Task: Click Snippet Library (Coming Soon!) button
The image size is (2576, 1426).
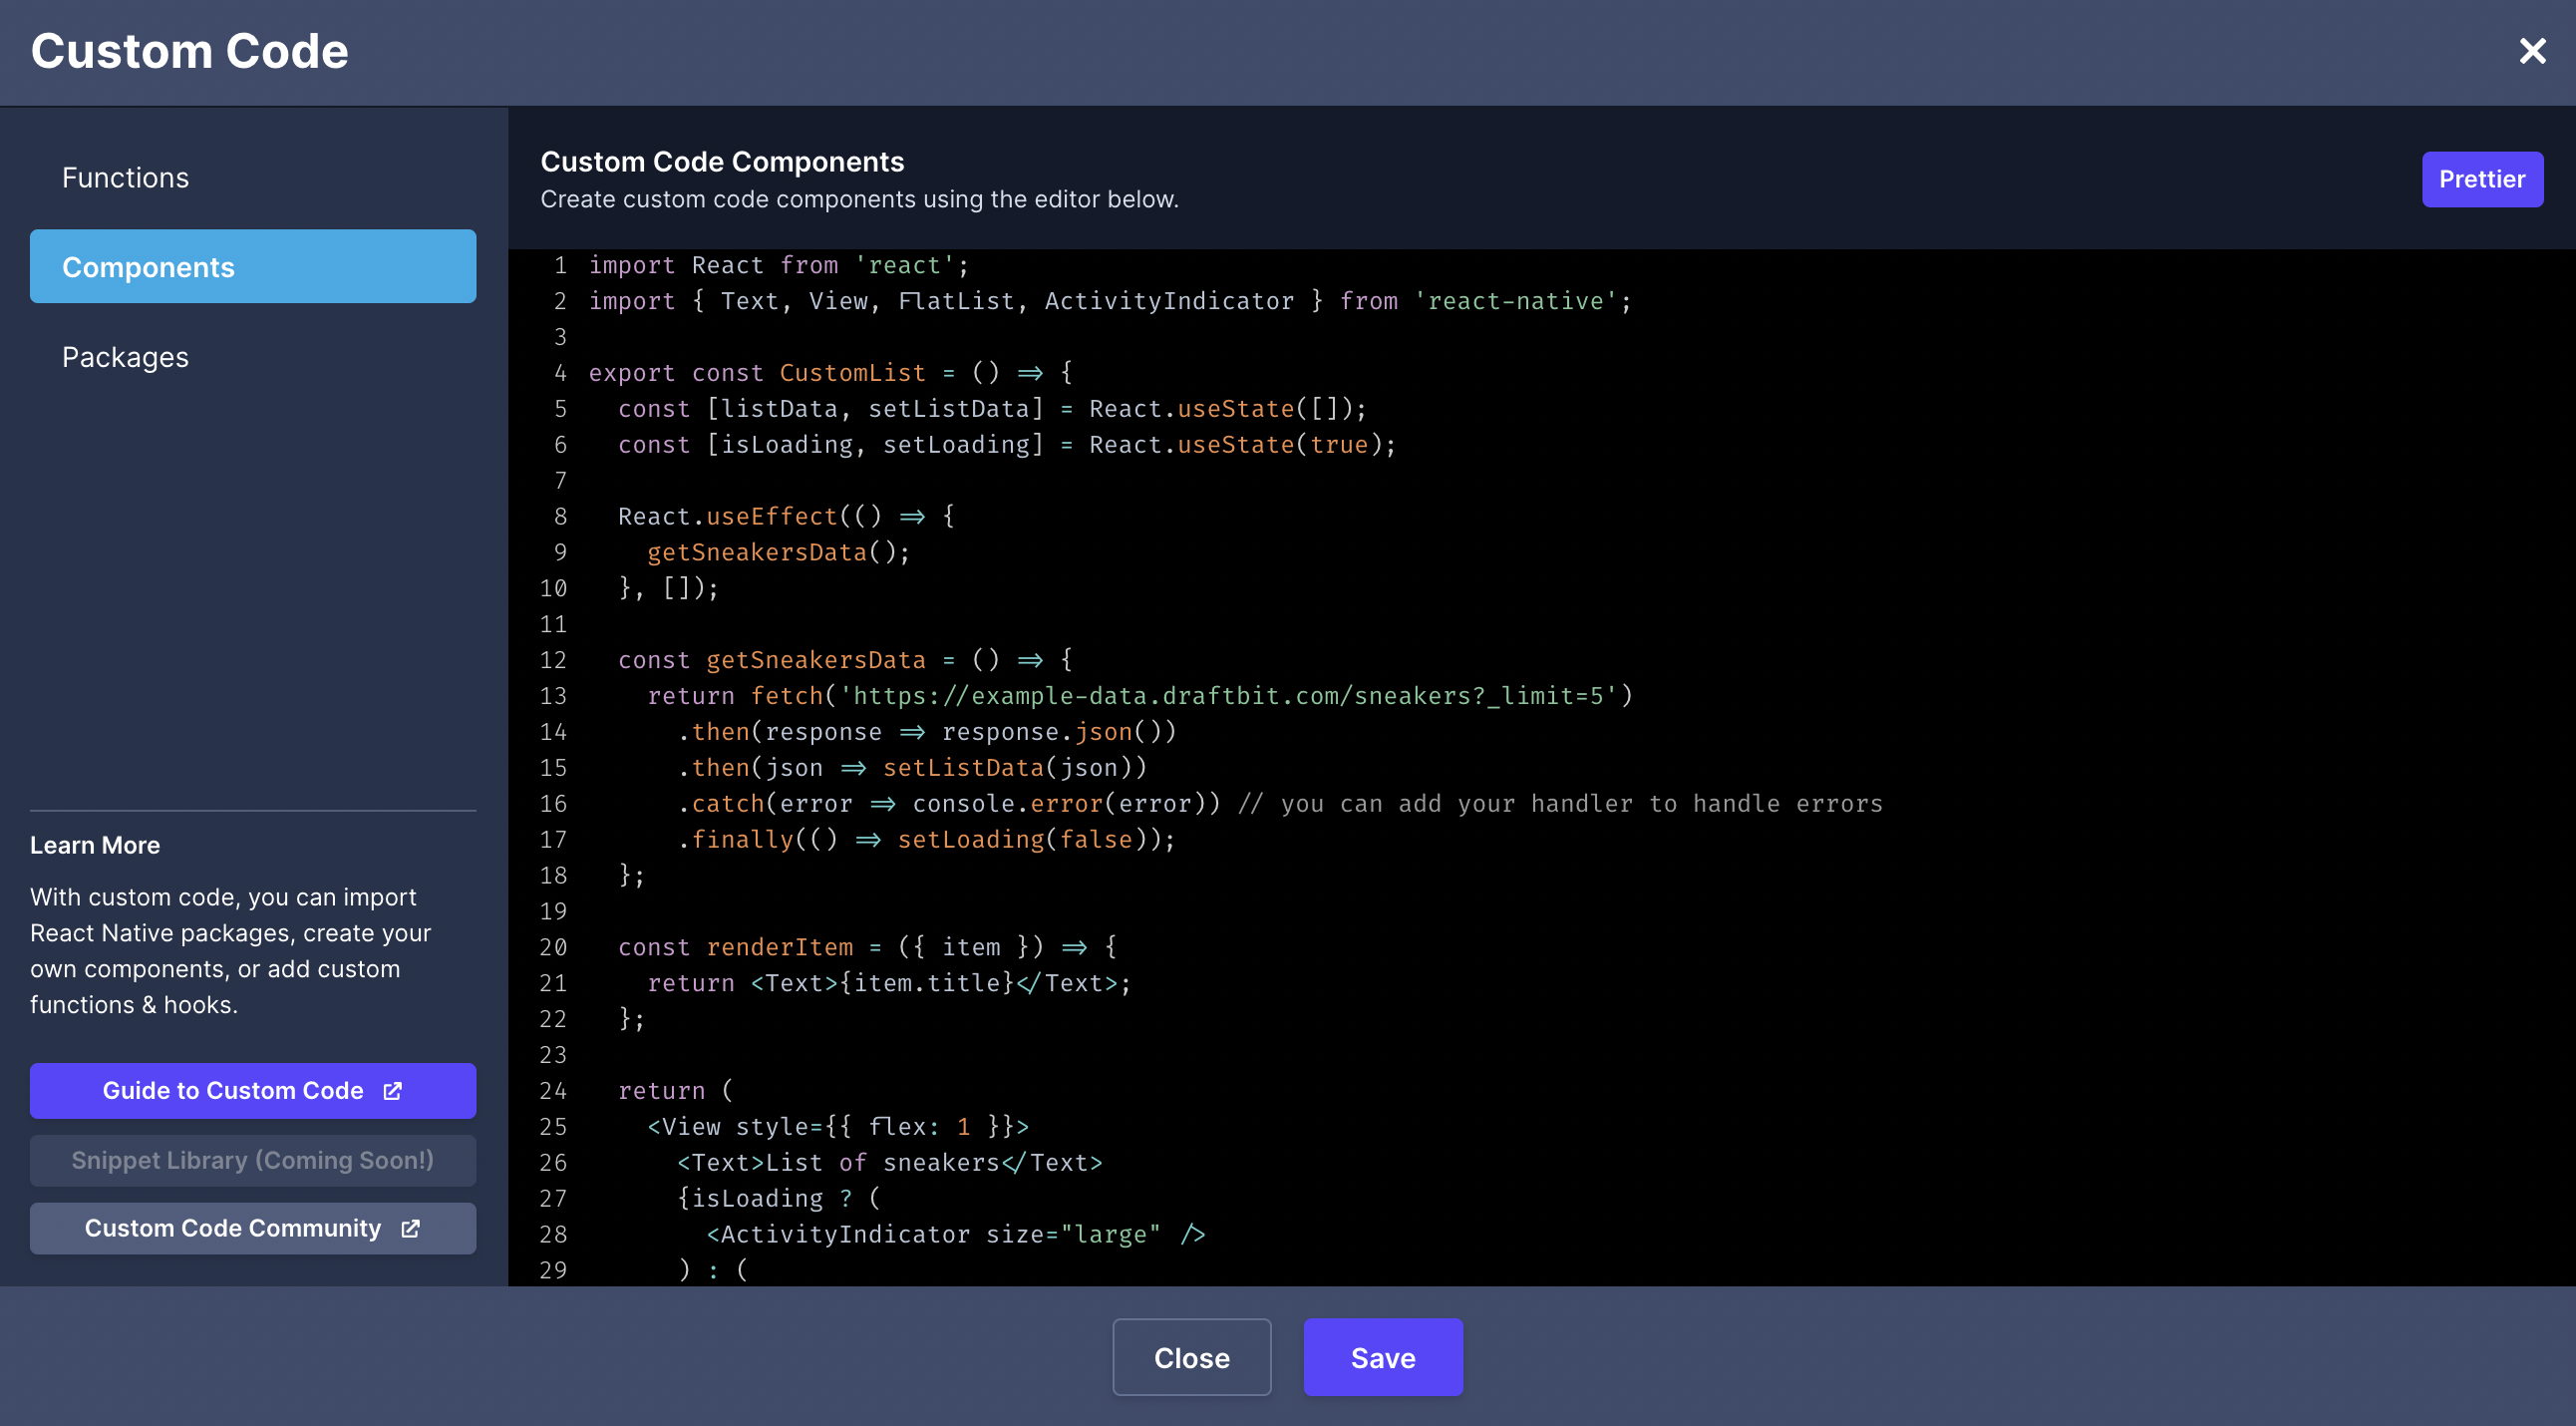Action: (x=253, y=1160)
